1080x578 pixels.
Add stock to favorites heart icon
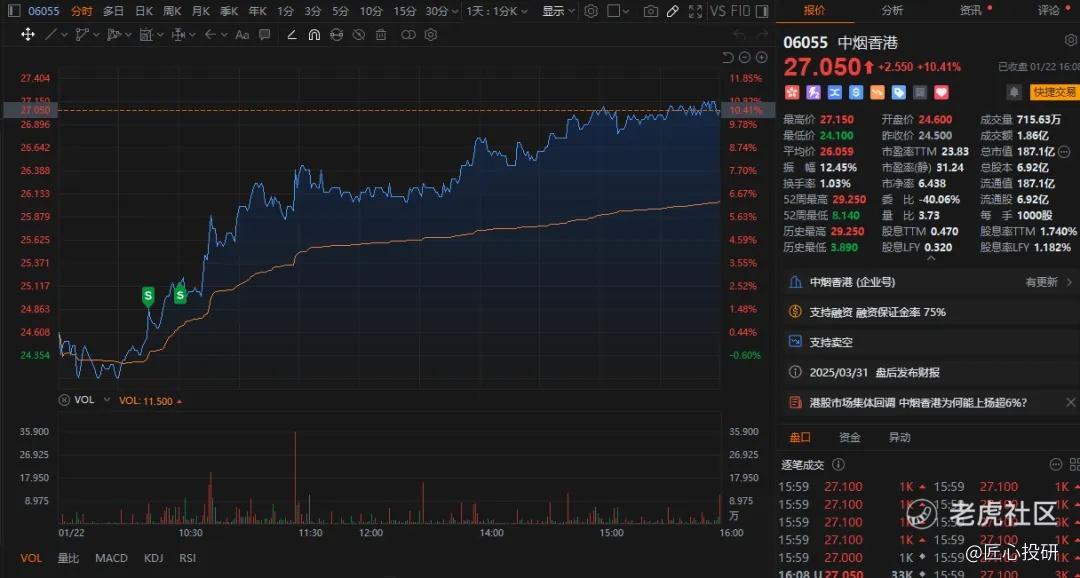point(942,92)
